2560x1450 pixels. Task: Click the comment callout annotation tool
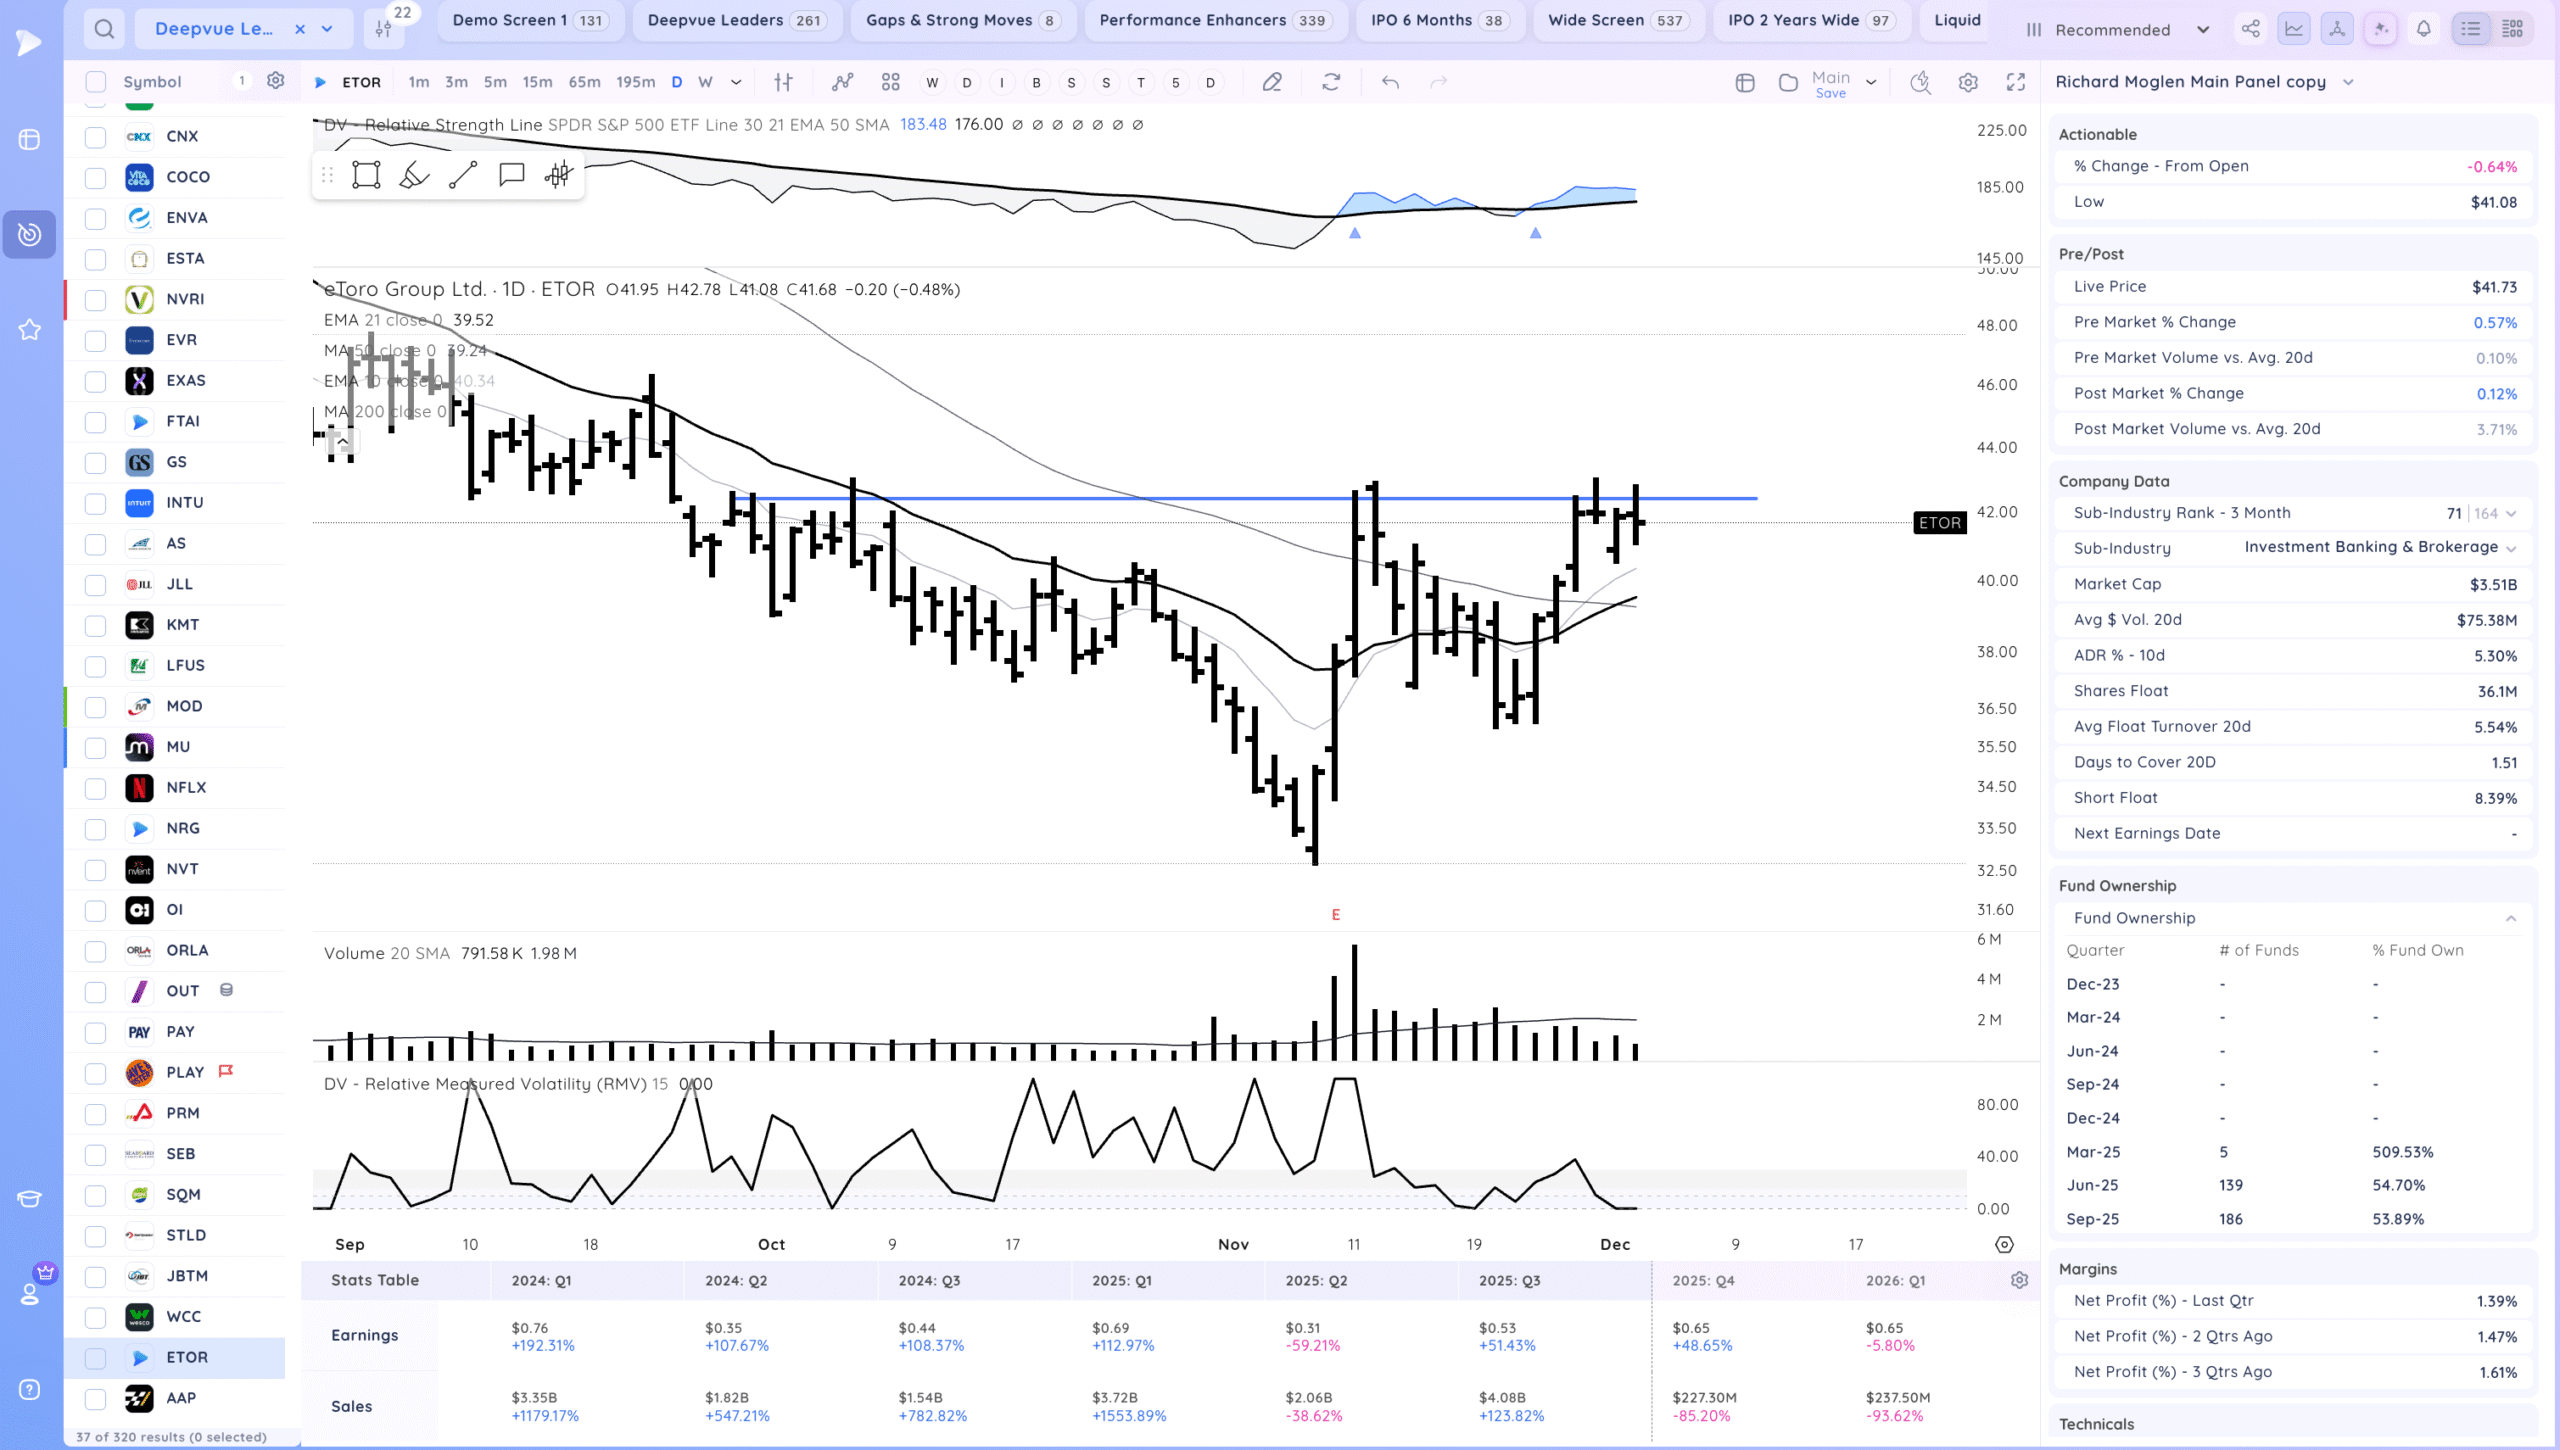point(511,175)
